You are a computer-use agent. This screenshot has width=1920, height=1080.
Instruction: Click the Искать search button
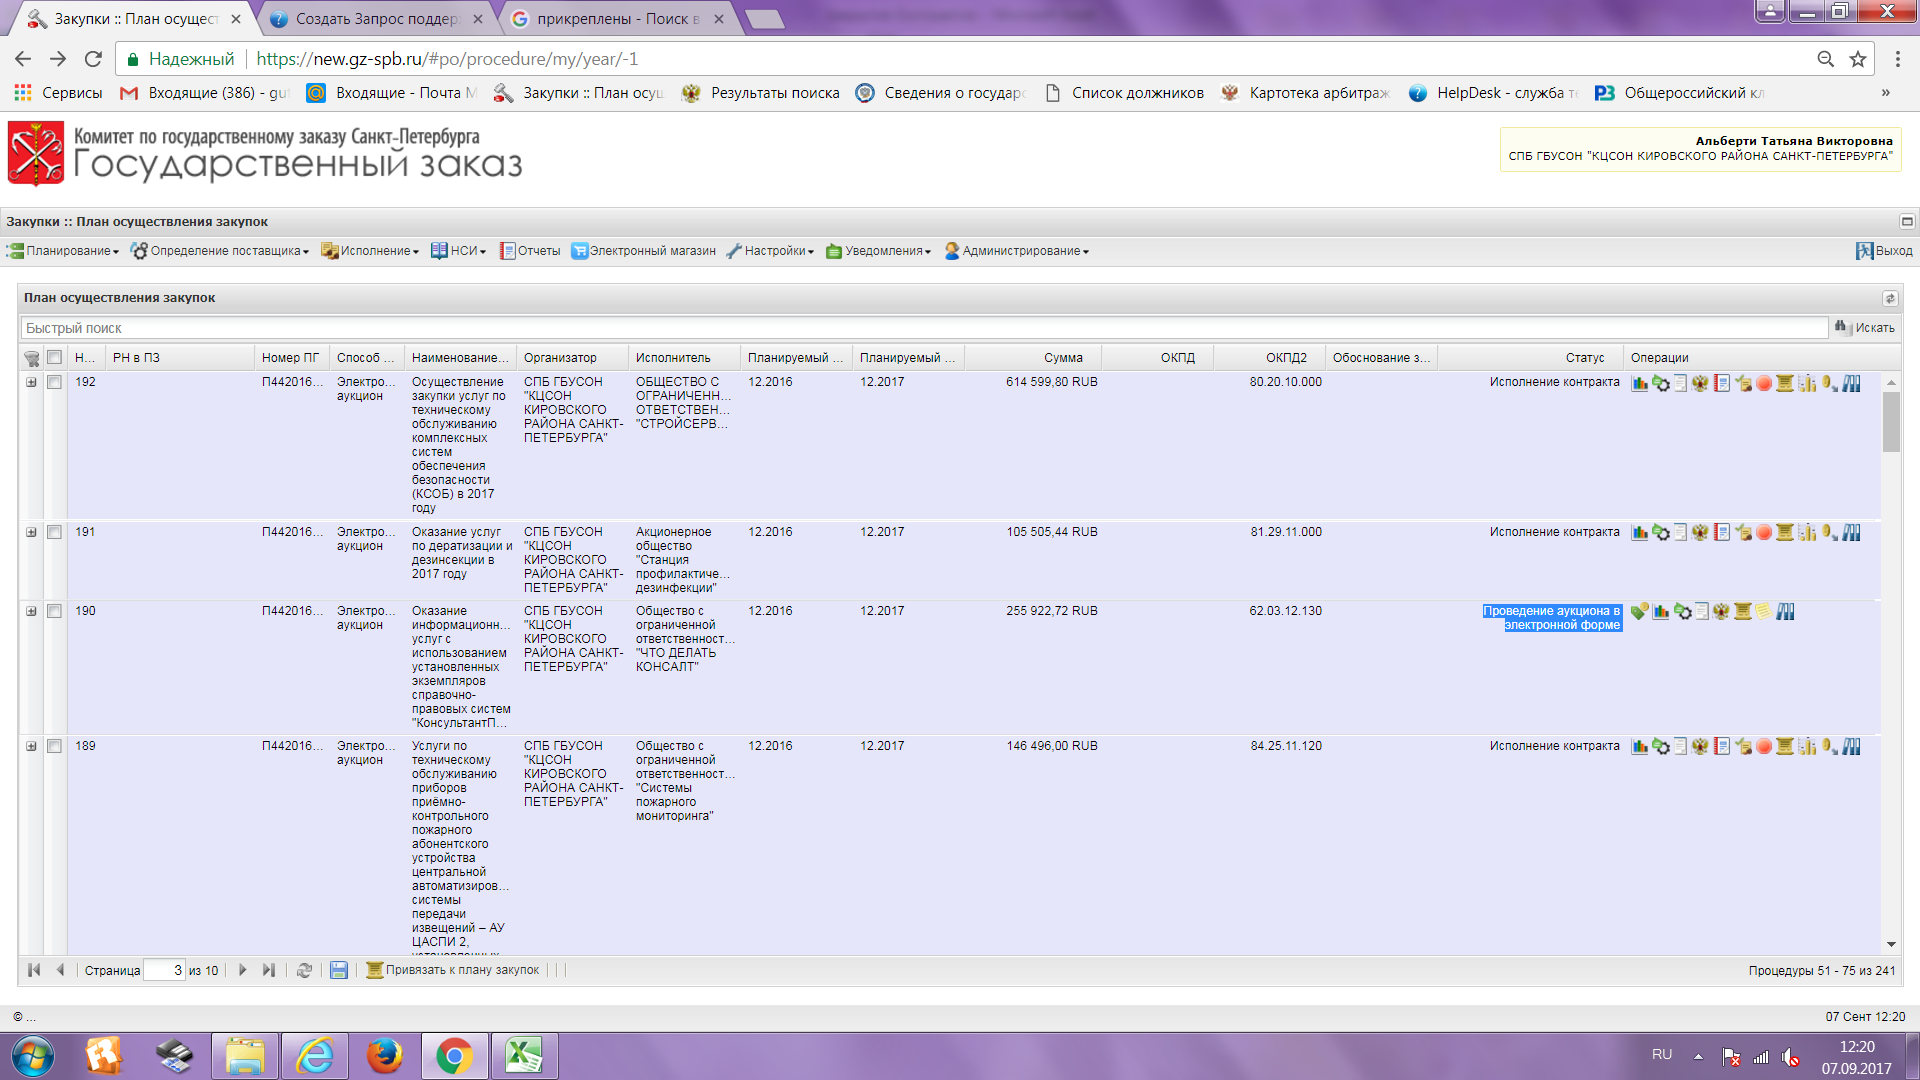[x=1865, y=328]
